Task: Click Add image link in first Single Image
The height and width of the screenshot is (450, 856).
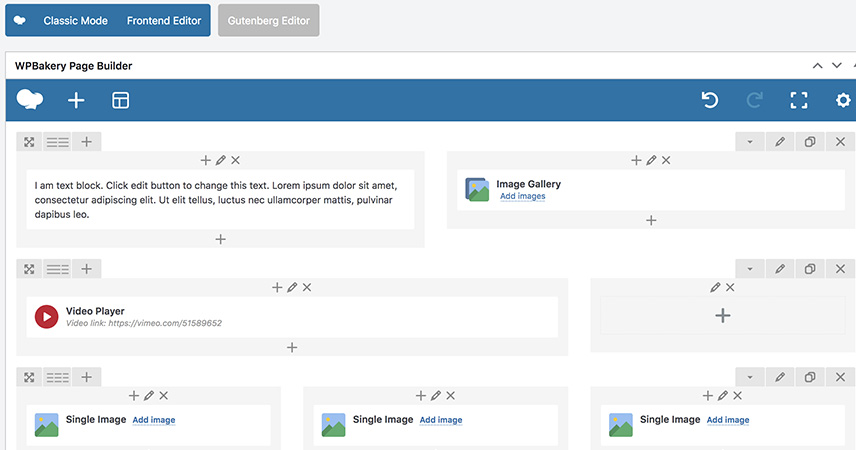Action: point(154,420)
